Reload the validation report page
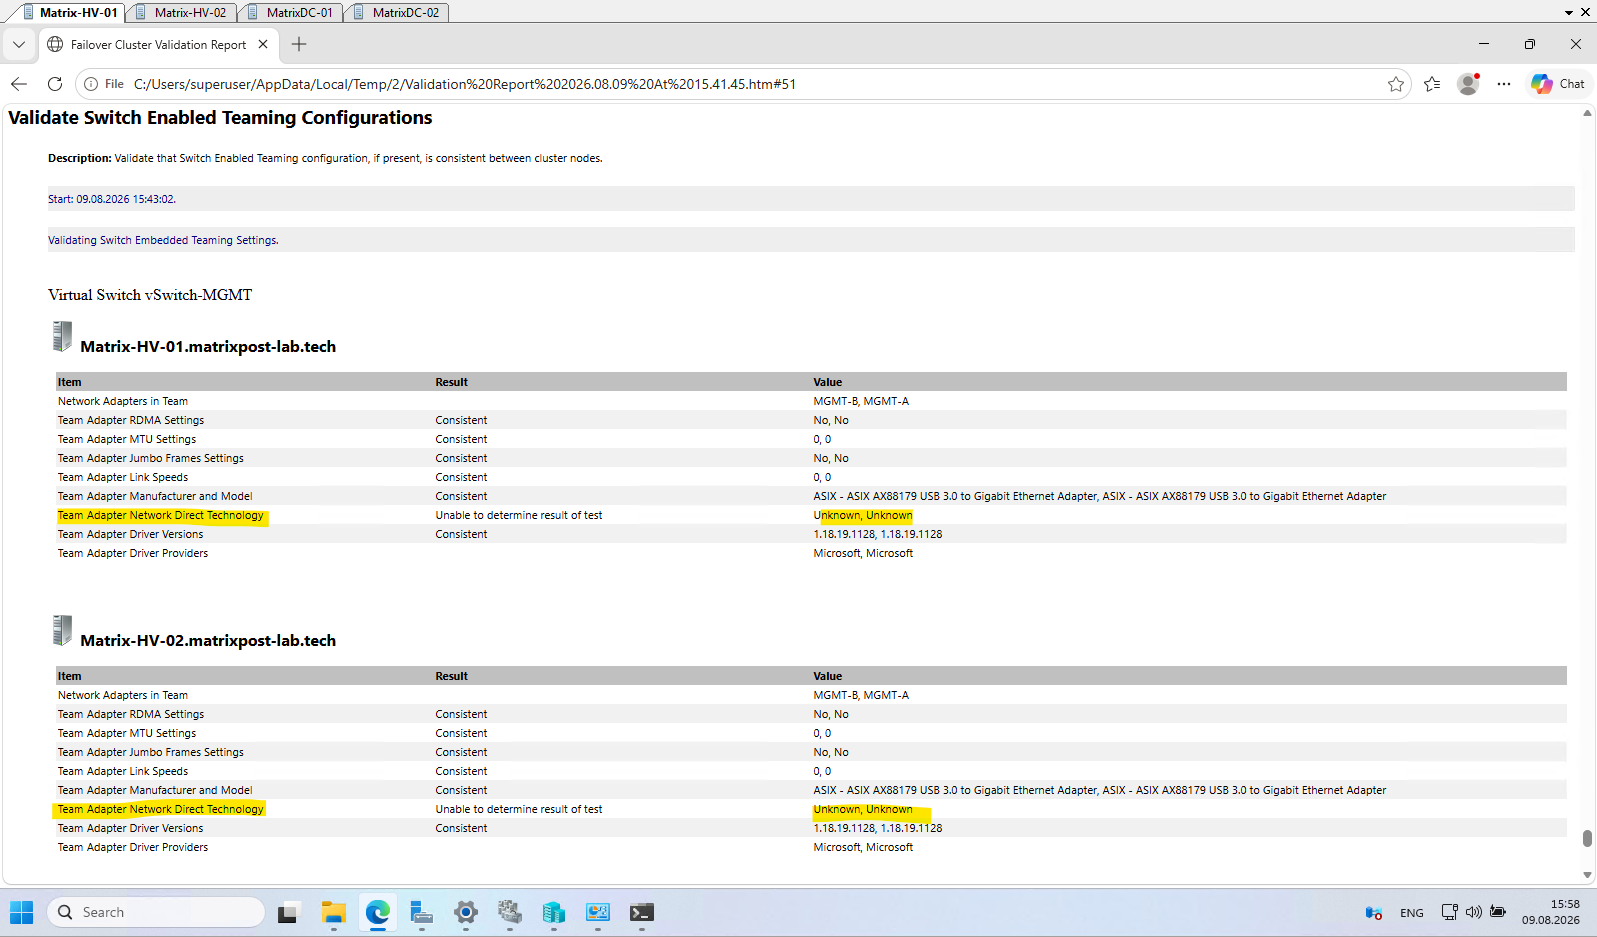The width and height of the screenshot is (1597, 937). point(55,84)
